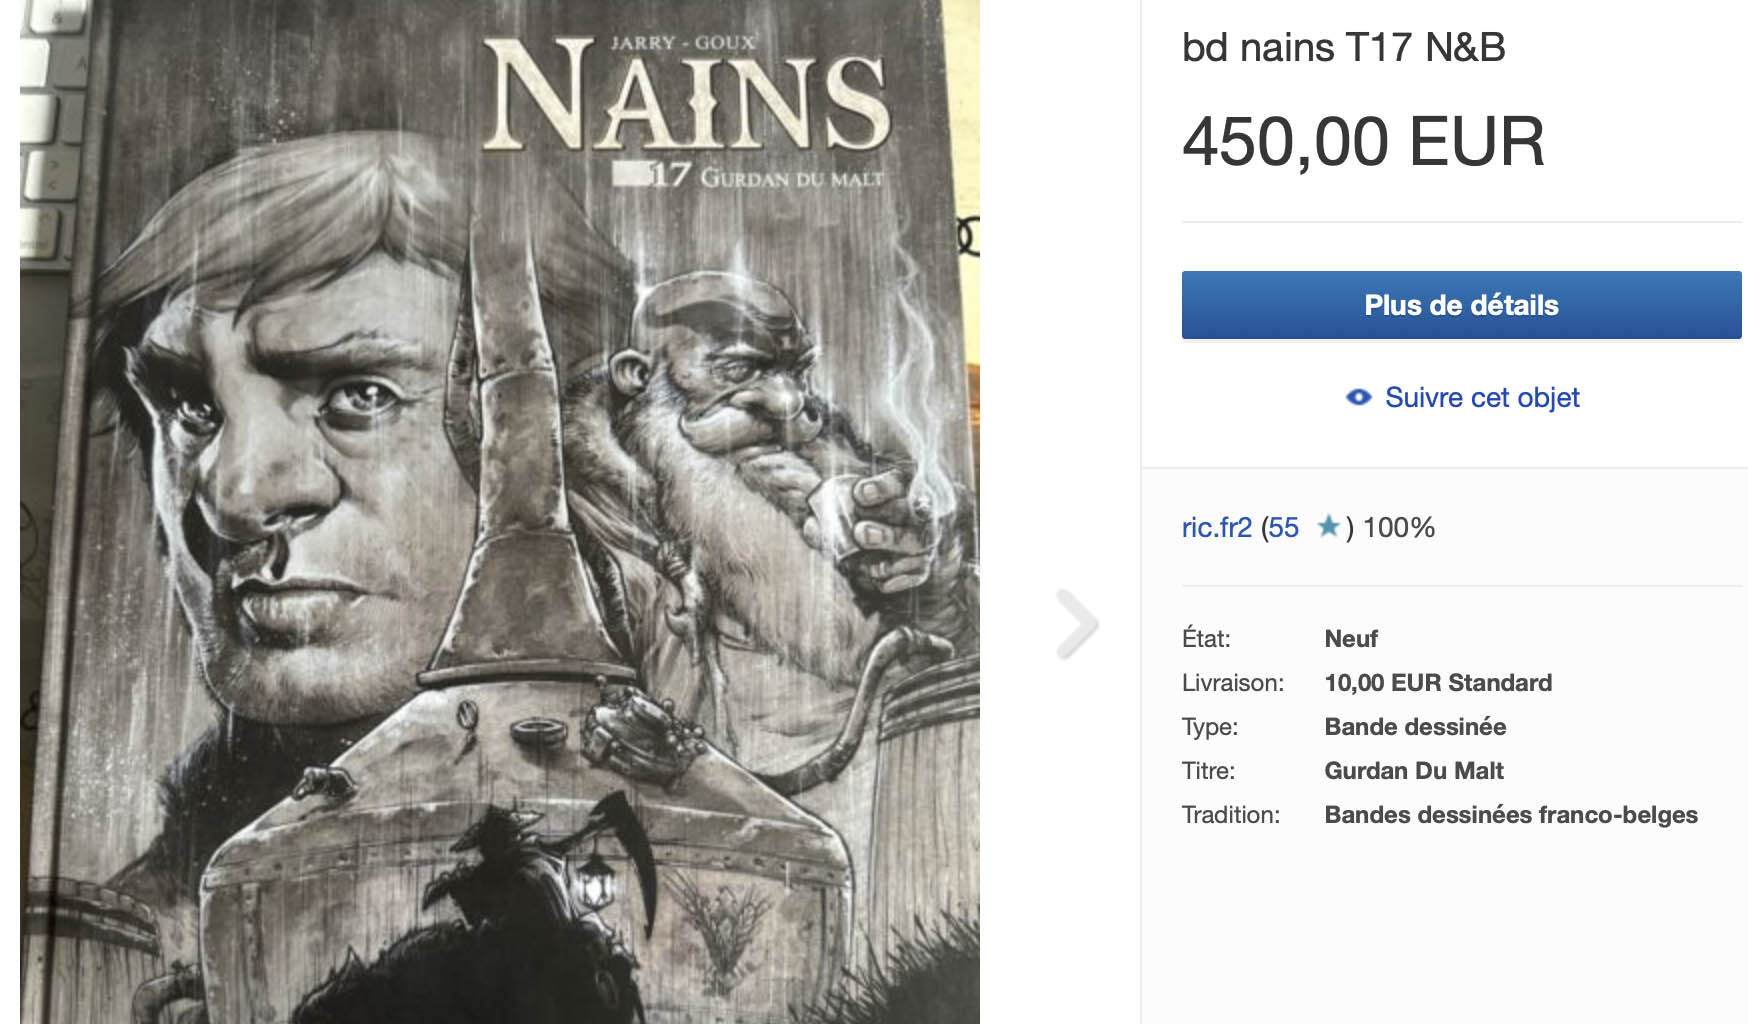
Task: Click the listing title bd nains T17 N&B
Action: [x=1343, y=47]
